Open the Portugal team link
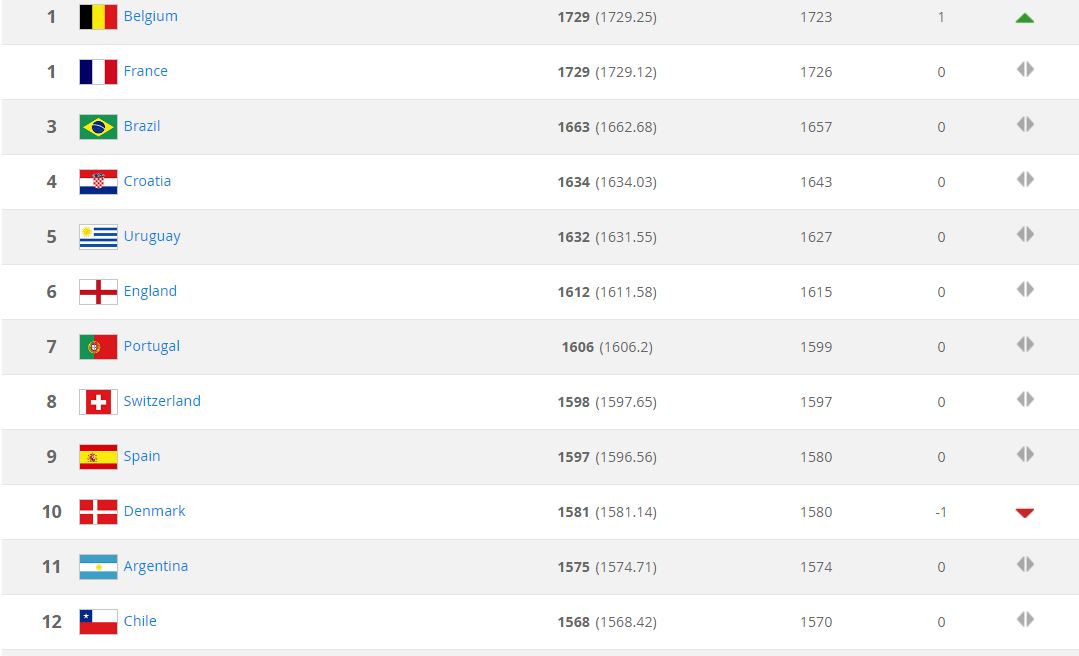The image size is (1079, 656). 151,346
